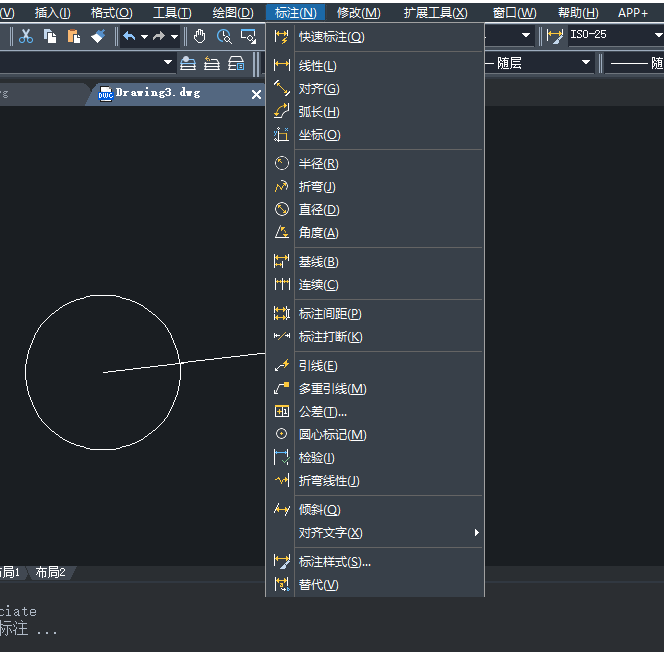Open the Undo history dropdown arrow

click(x=144, y=37)
